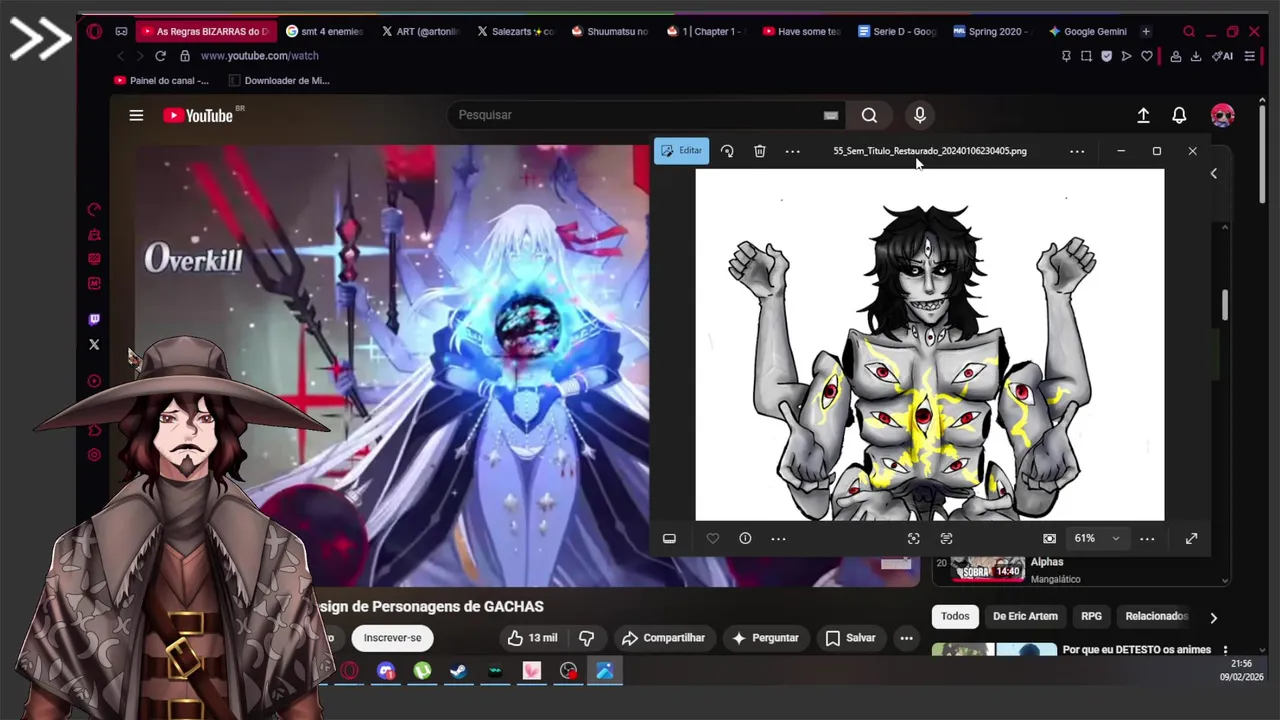
Task: Open the more options menu next to the trash icon
Action: (792, 151)
